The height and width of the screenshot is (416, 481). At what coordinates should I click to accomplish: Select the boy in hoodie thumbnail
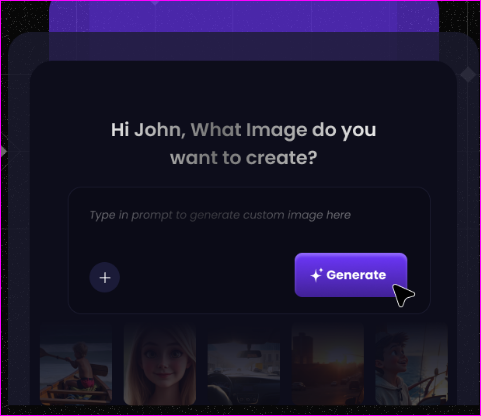[412, 365]
